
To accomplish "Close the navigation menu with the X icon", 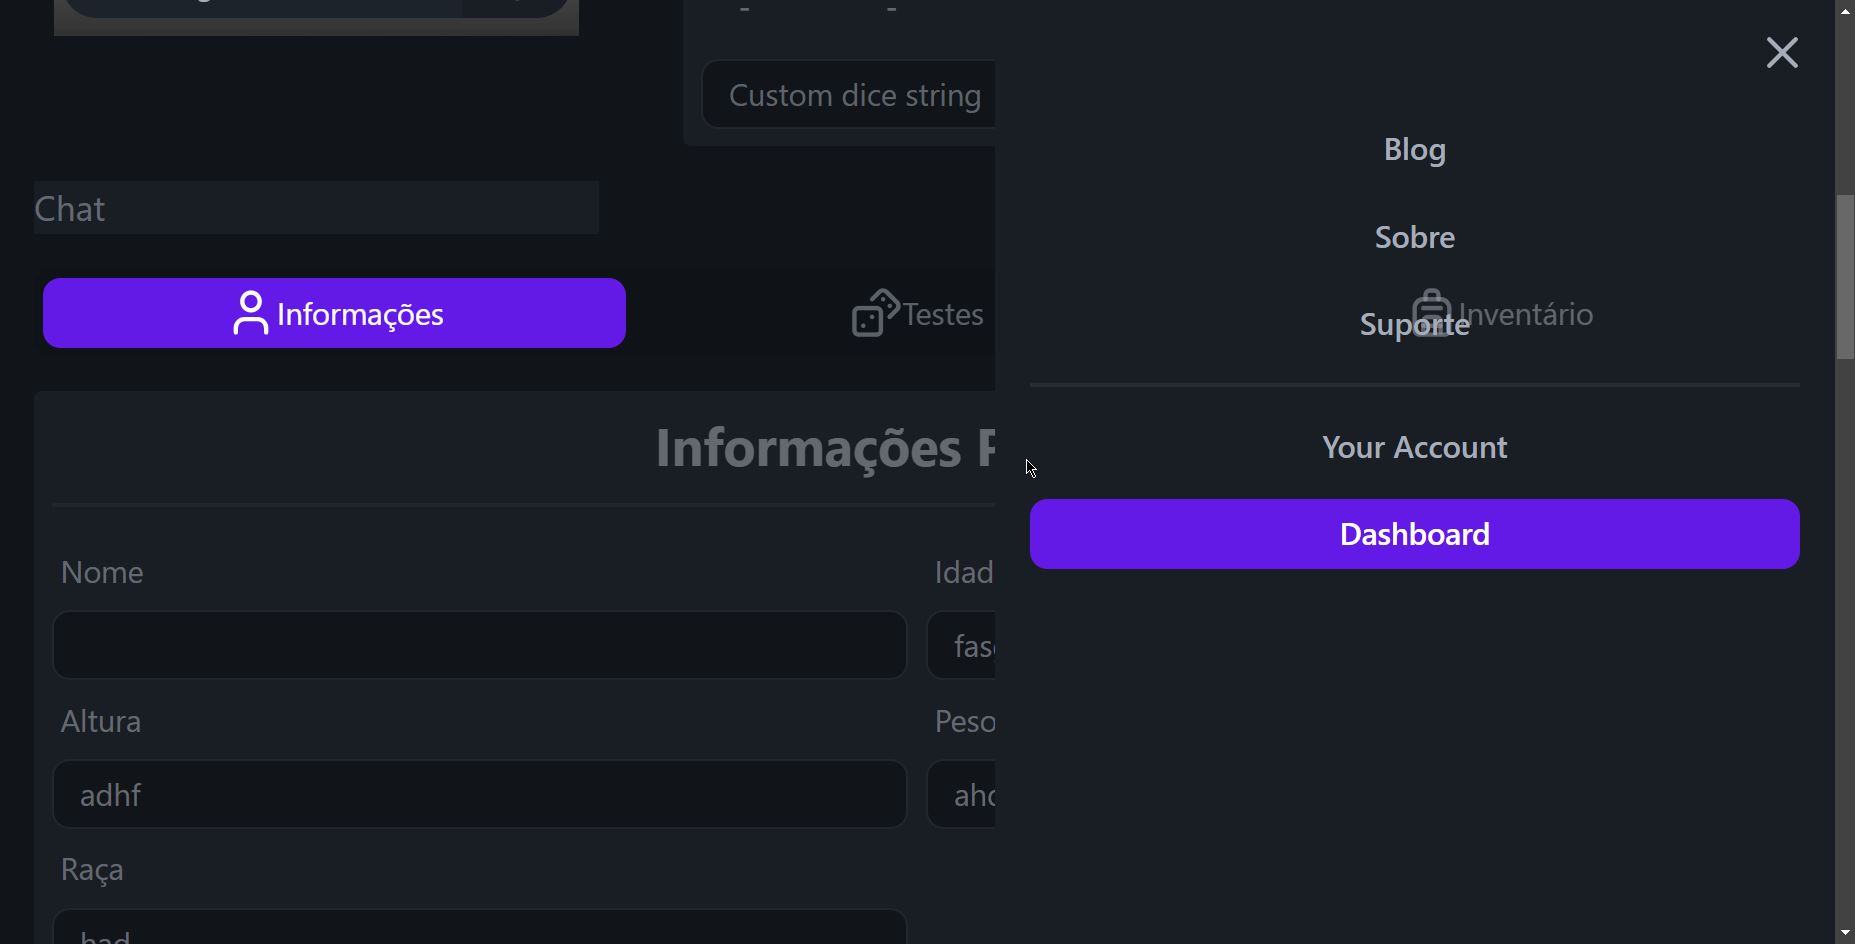I will click(x=1782, y=52).
